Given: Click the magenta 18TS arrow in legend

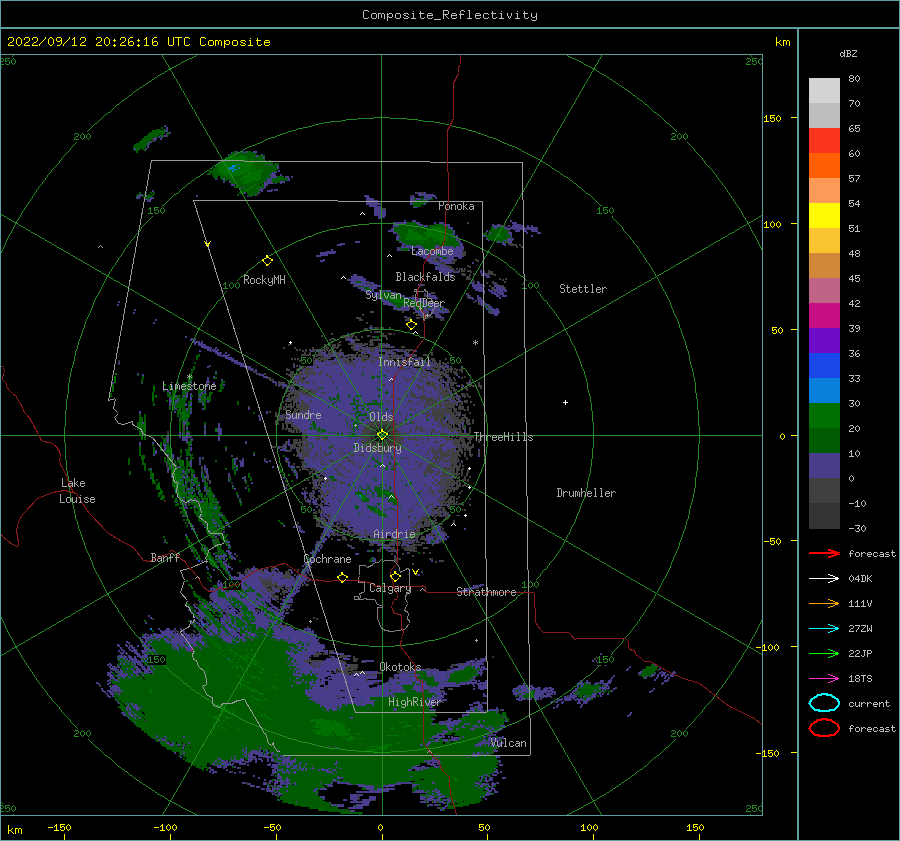Looking at the screenshot, I should tap(824, 679).
